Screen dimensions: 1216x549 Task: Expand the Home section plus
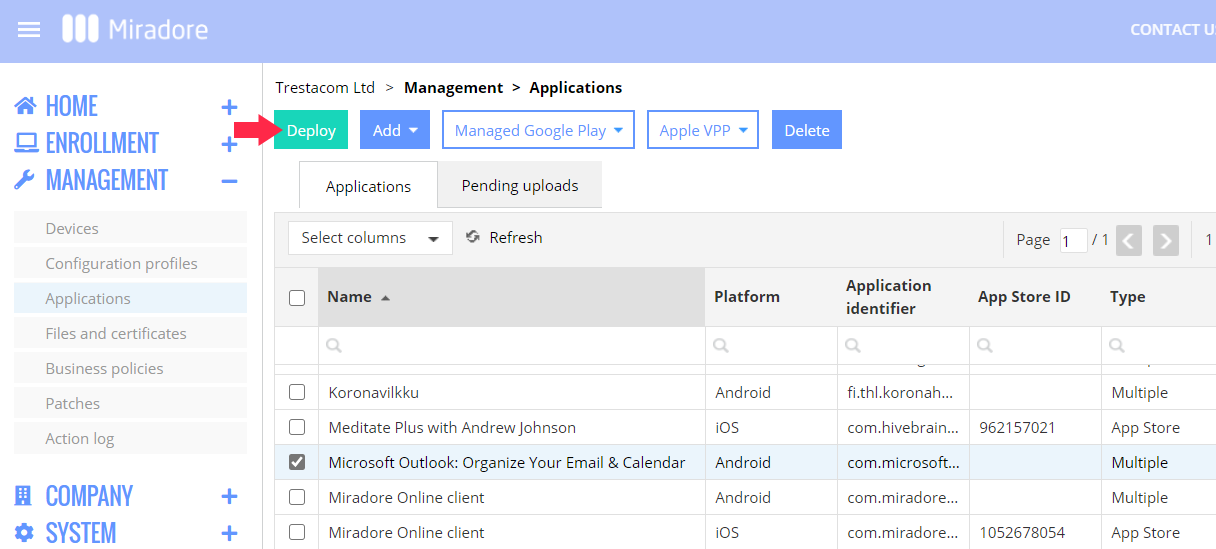(229, 107)
